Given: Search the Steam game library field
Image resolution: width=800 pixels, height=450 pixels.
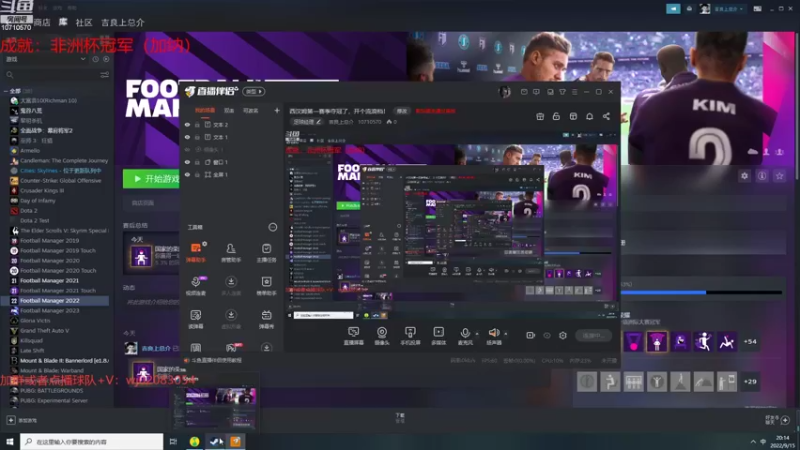Looking at the screenshot, I should (51, 75).
